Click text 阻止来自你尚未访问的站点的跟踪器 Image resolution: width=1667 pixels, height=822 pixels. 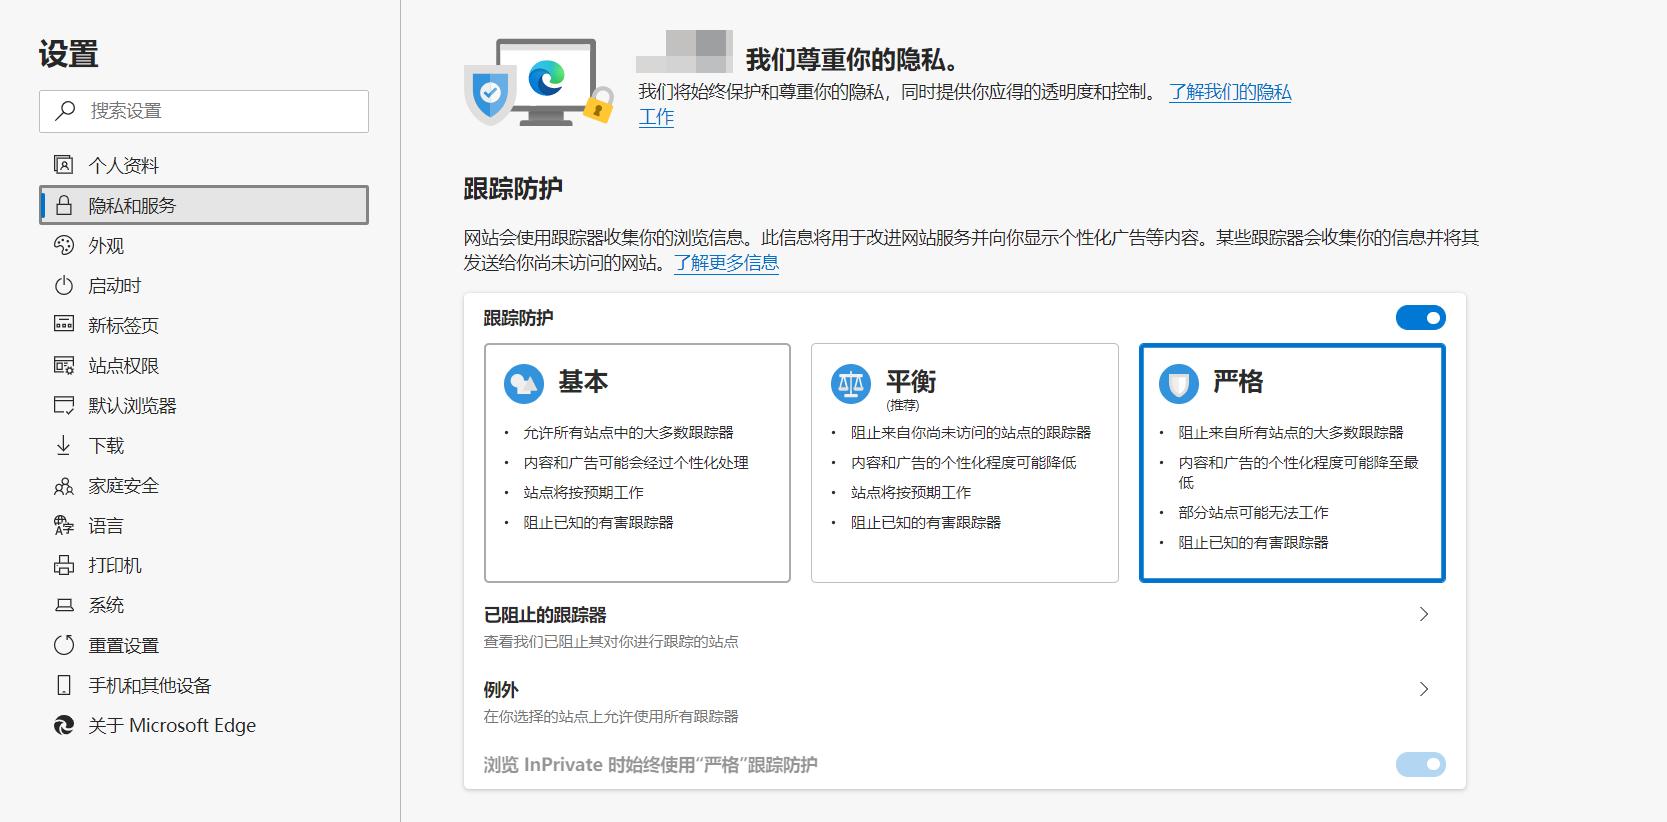970,432
